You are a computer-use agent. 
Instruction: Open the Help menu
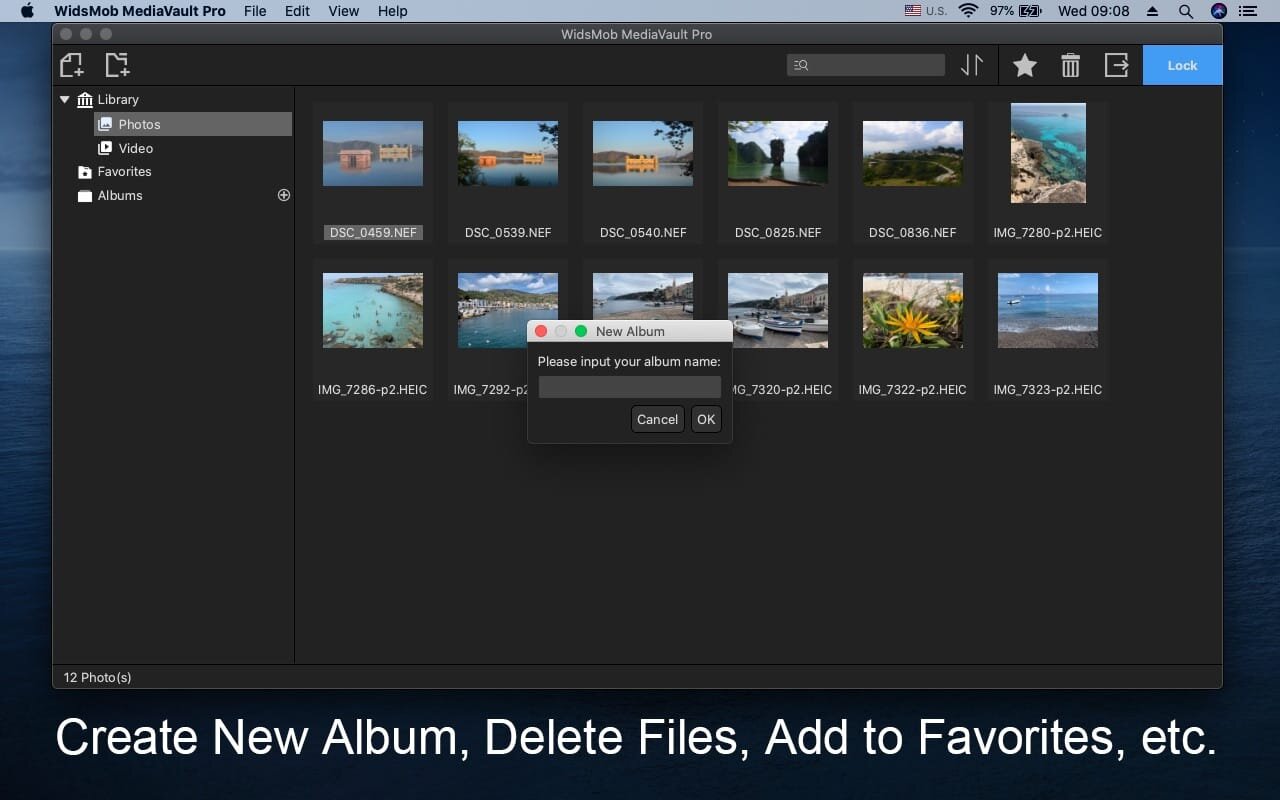[x=393, y=11]
